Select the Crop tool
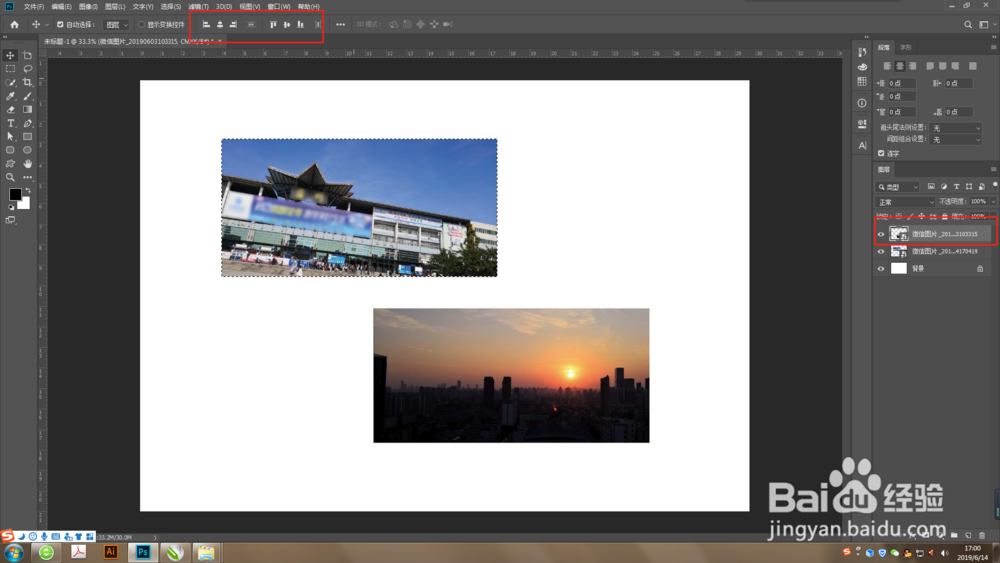1000x563 pixels. point(27,82)
